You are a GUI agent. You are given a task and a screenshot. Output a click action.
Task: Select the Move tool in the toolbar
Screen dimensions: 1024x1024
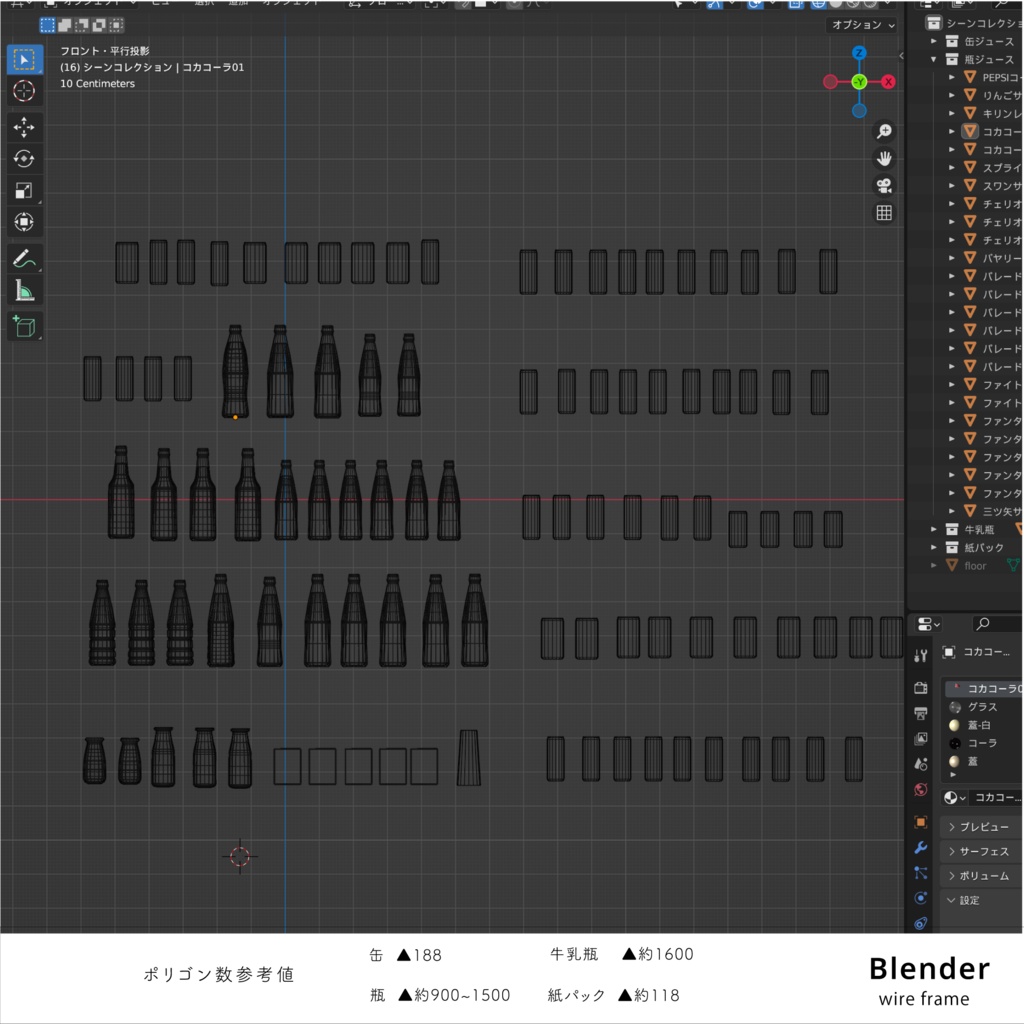(25, 127)
